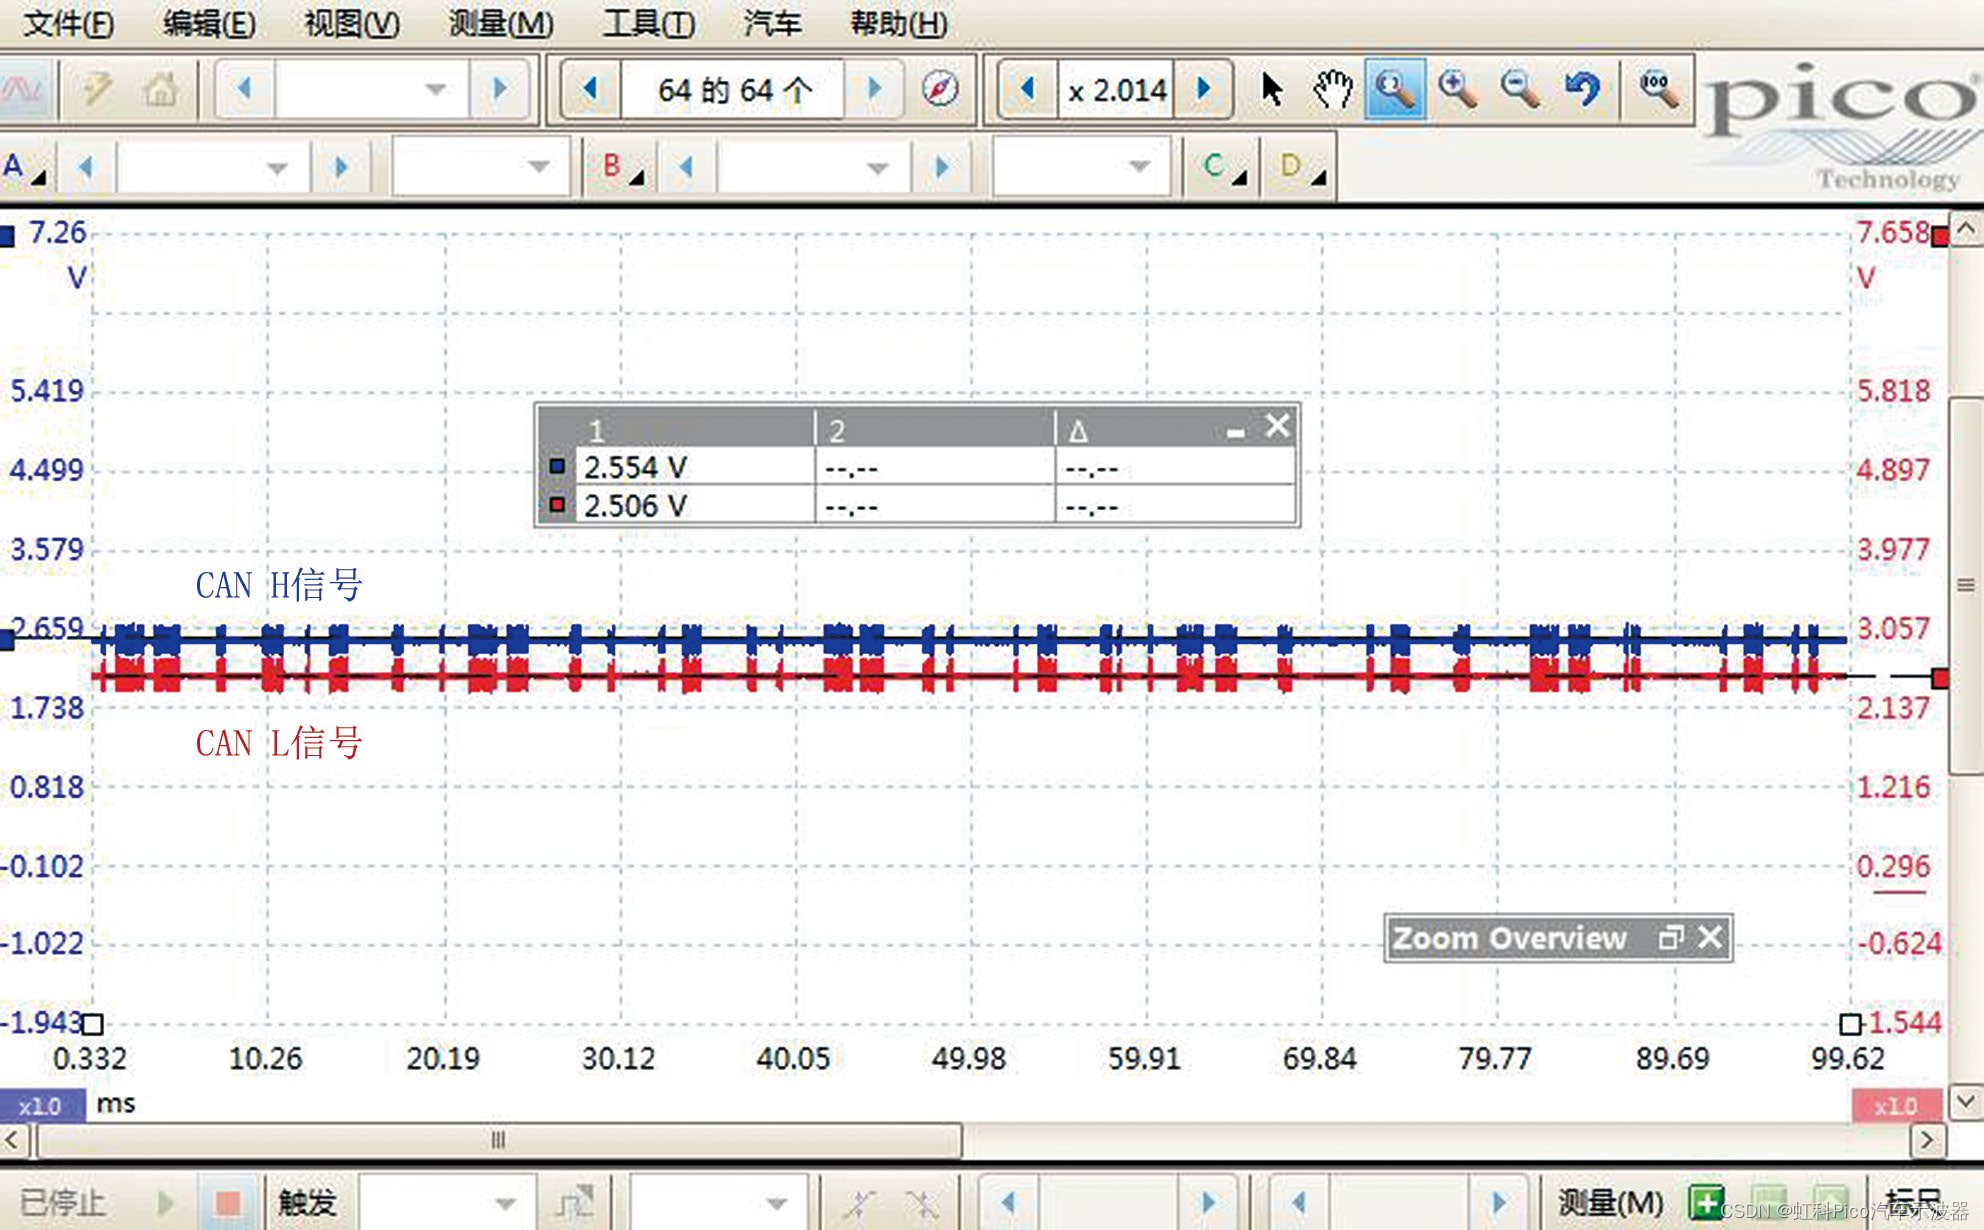Click the horizontal scrollbar thumb

(x=498, y=1139)
